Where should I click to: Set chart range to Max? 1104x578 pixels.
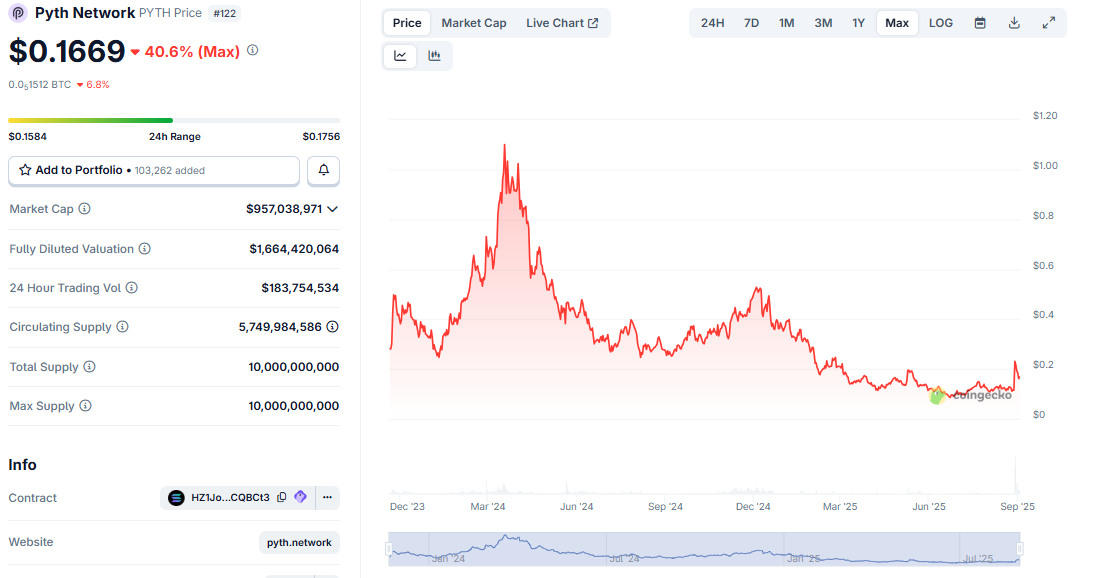point(897,23)
